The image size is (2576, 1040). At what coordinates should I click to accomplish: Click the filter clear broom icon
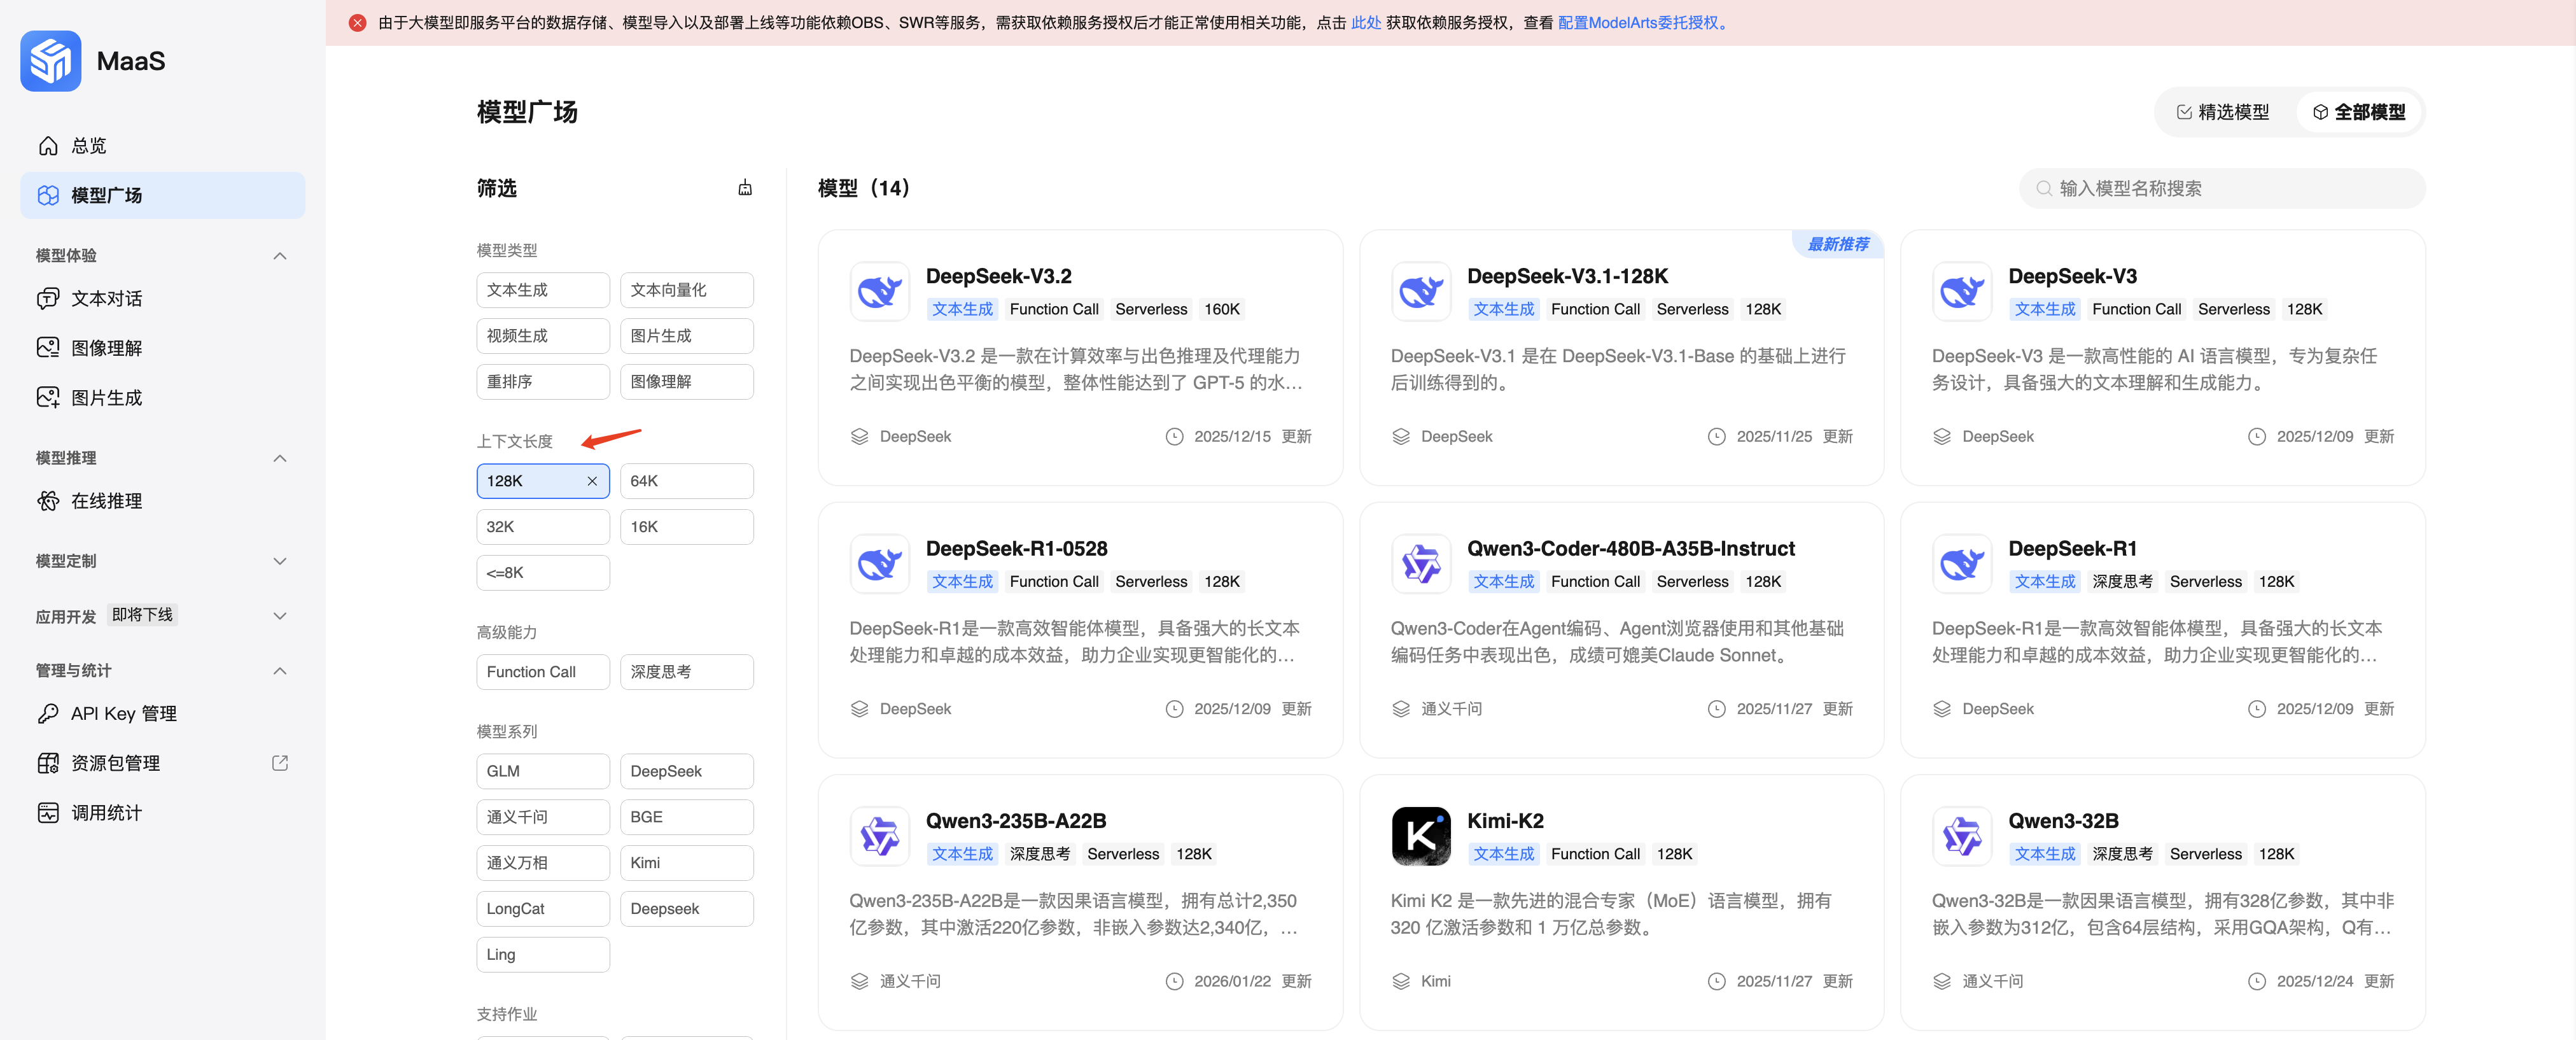[745, 188]
